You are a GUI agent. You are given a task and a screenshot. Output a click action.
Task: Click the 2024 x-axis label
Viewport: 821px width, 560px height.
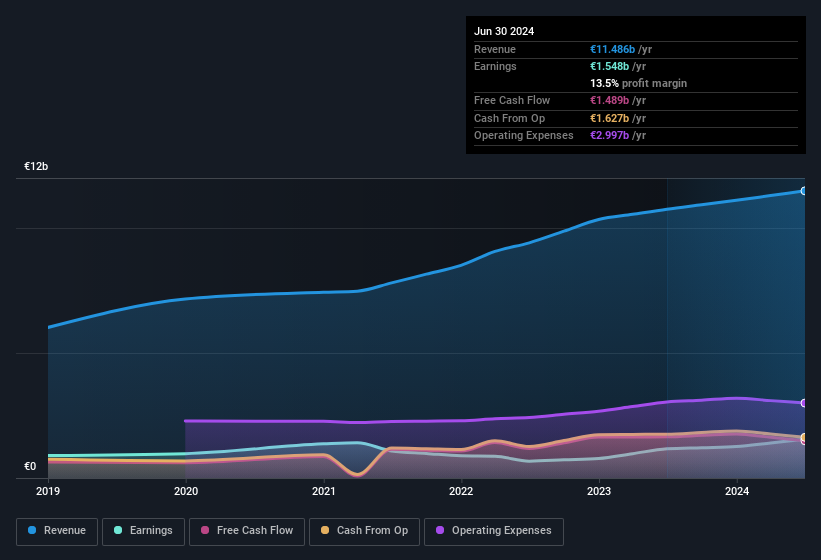737,491
